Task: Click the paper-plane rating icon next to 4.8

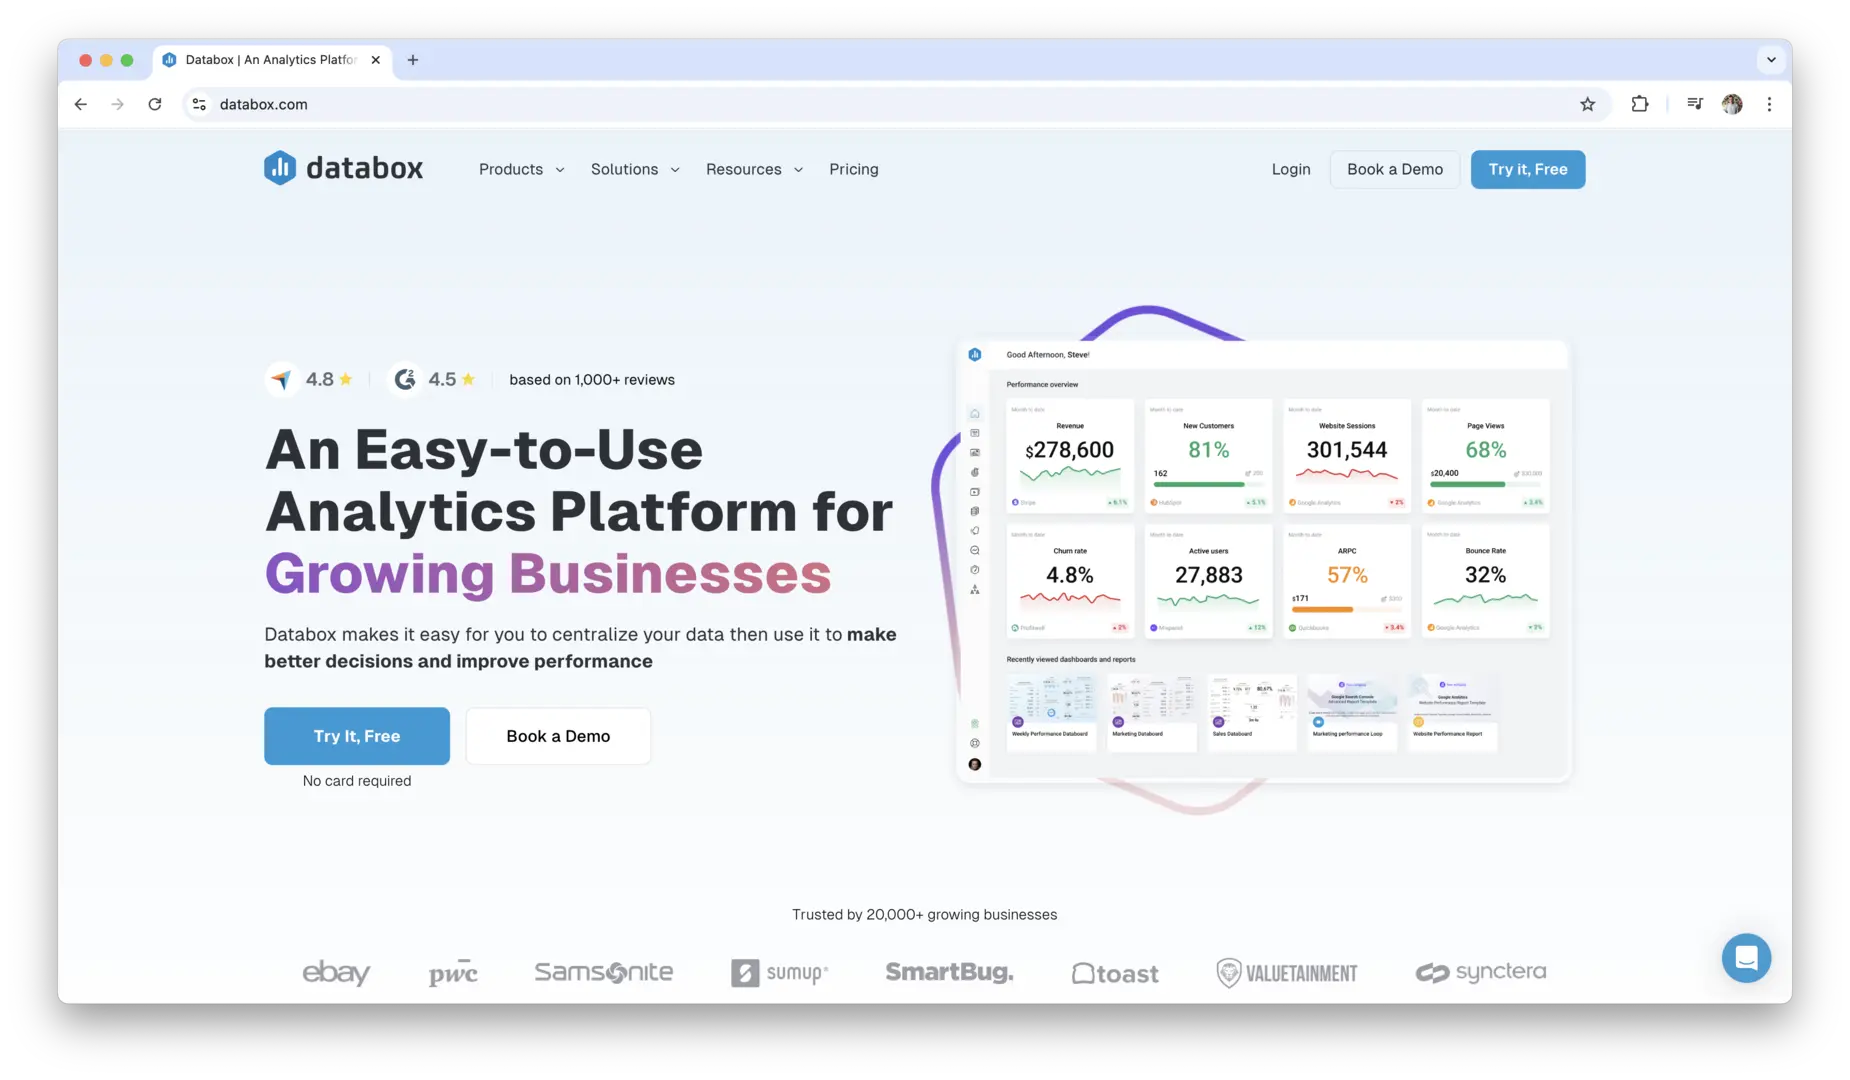Action: point(281,379)
